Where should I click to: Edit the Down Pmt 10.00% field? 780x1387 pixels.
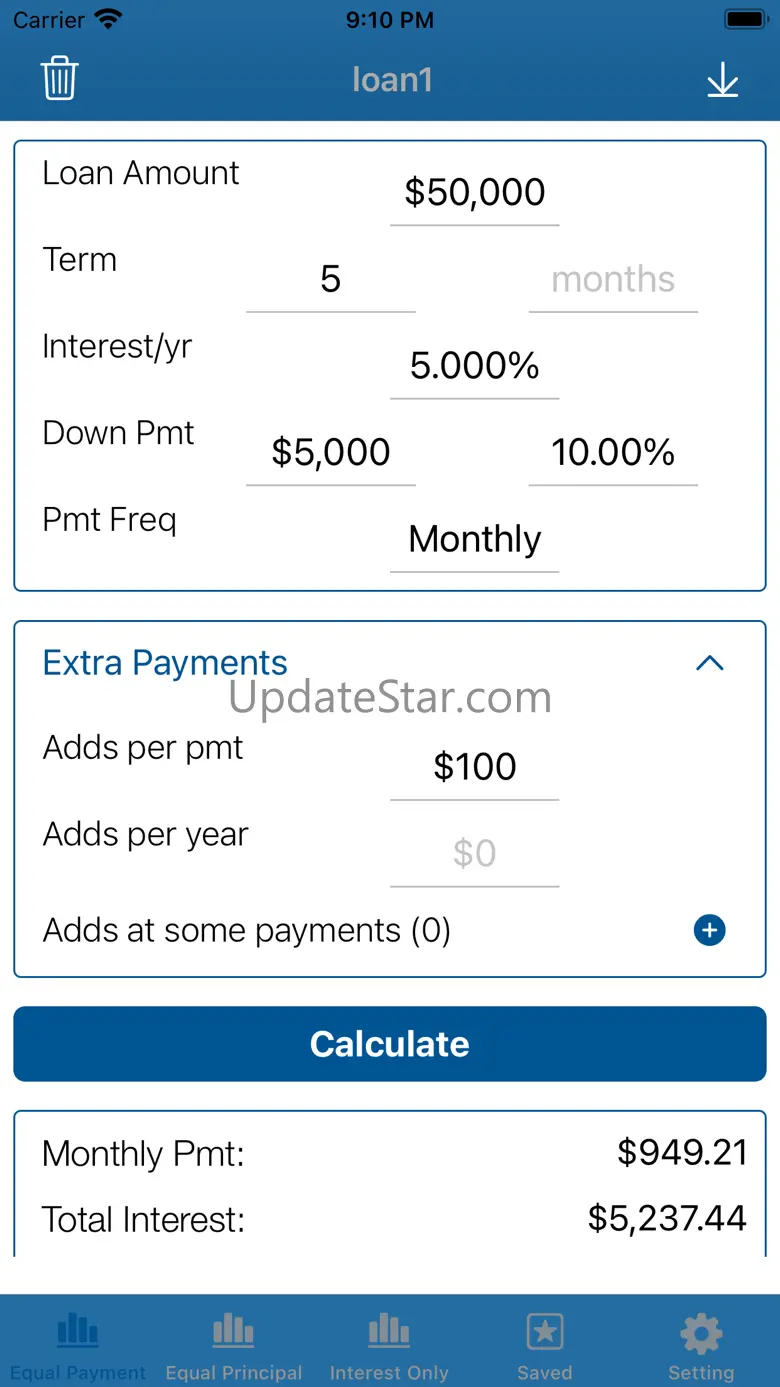coord(613,453)
